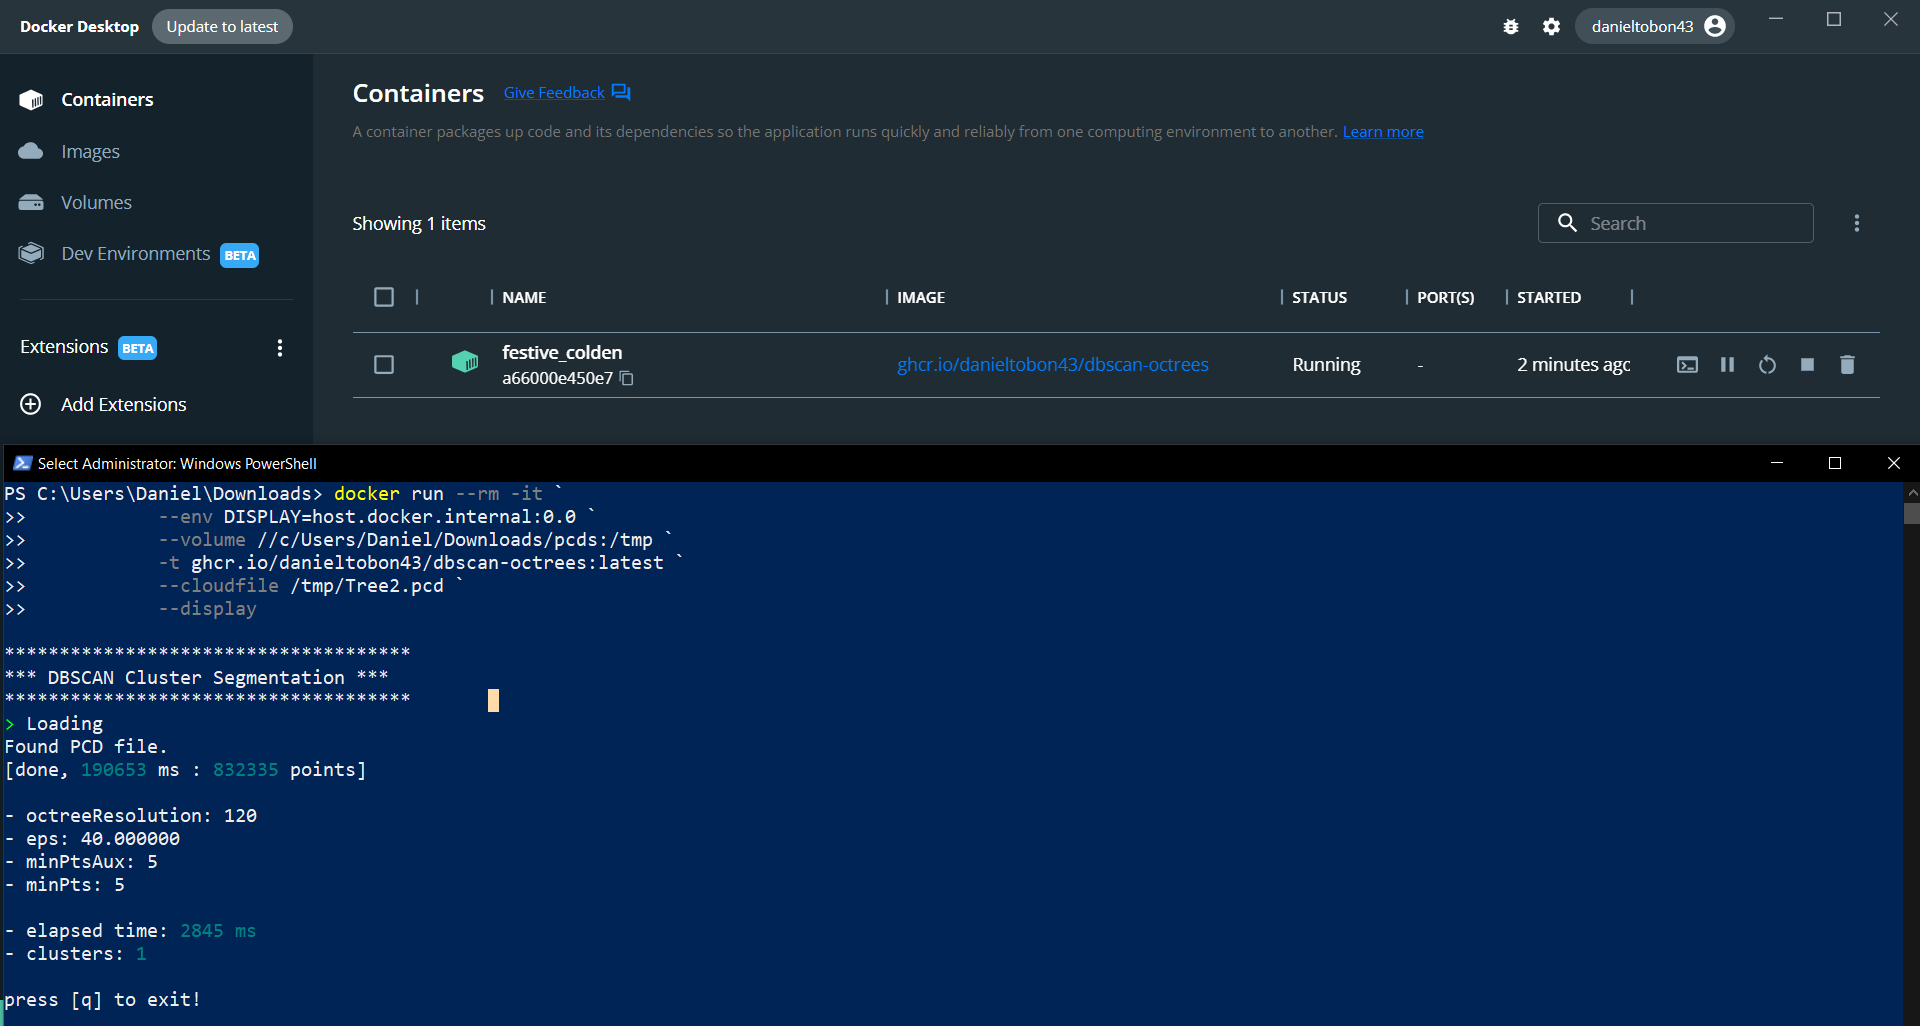Click PowerShell scrollbar up arrow

coord(1911,492)
